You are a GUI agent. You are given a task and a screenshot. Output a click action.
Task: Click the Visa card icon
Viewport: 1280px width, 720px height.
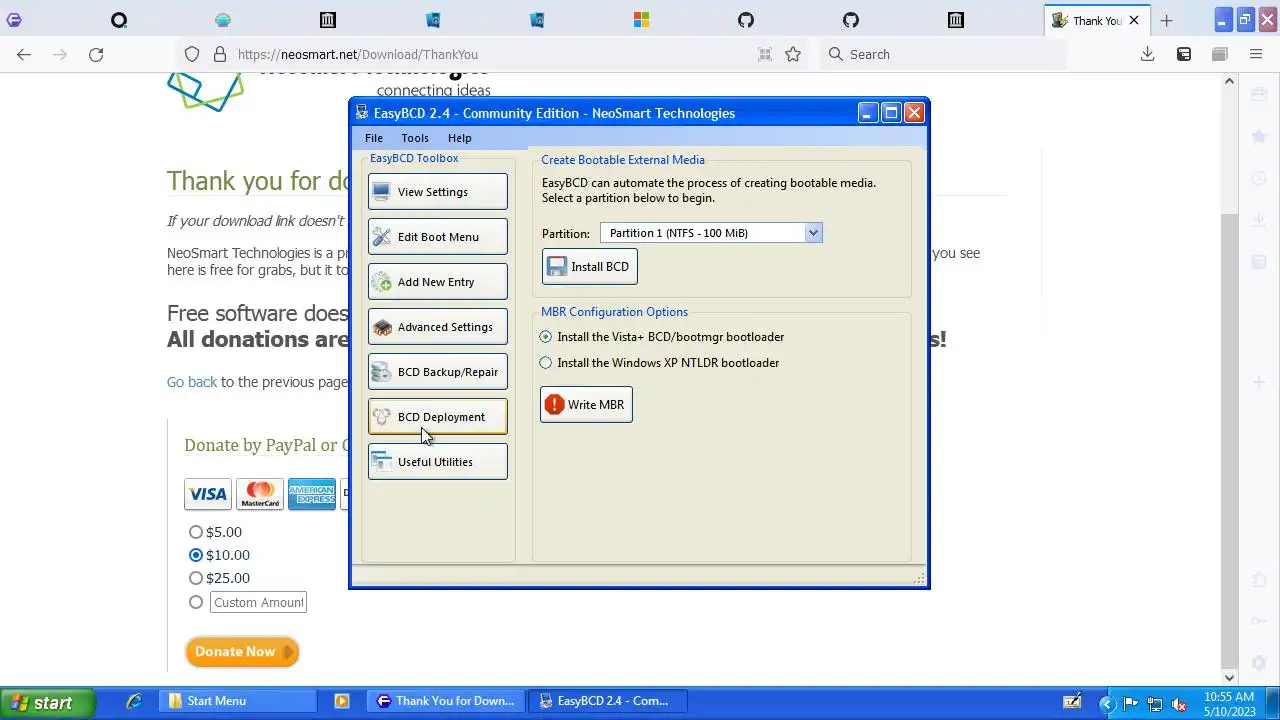pos(208,494)
